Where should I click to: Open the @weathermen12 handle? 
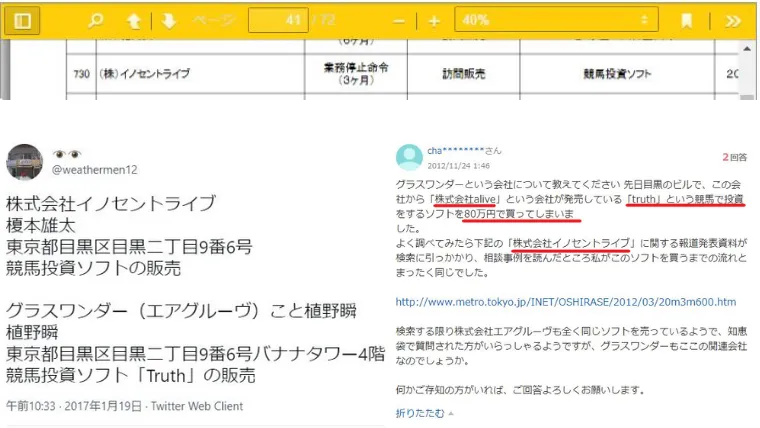(x=95, y=170)
